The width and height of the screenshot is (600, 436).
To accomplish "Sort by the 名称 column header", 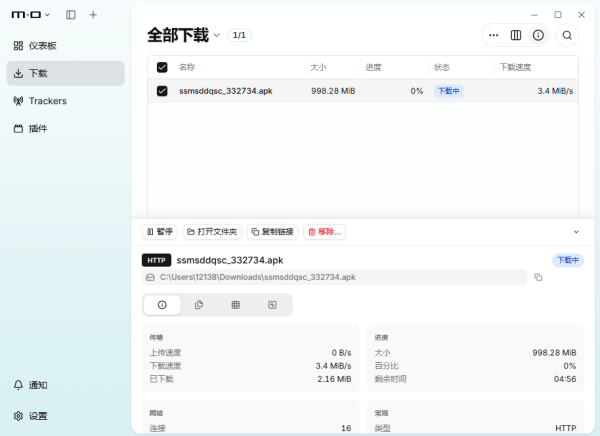I will pos(187,67).
